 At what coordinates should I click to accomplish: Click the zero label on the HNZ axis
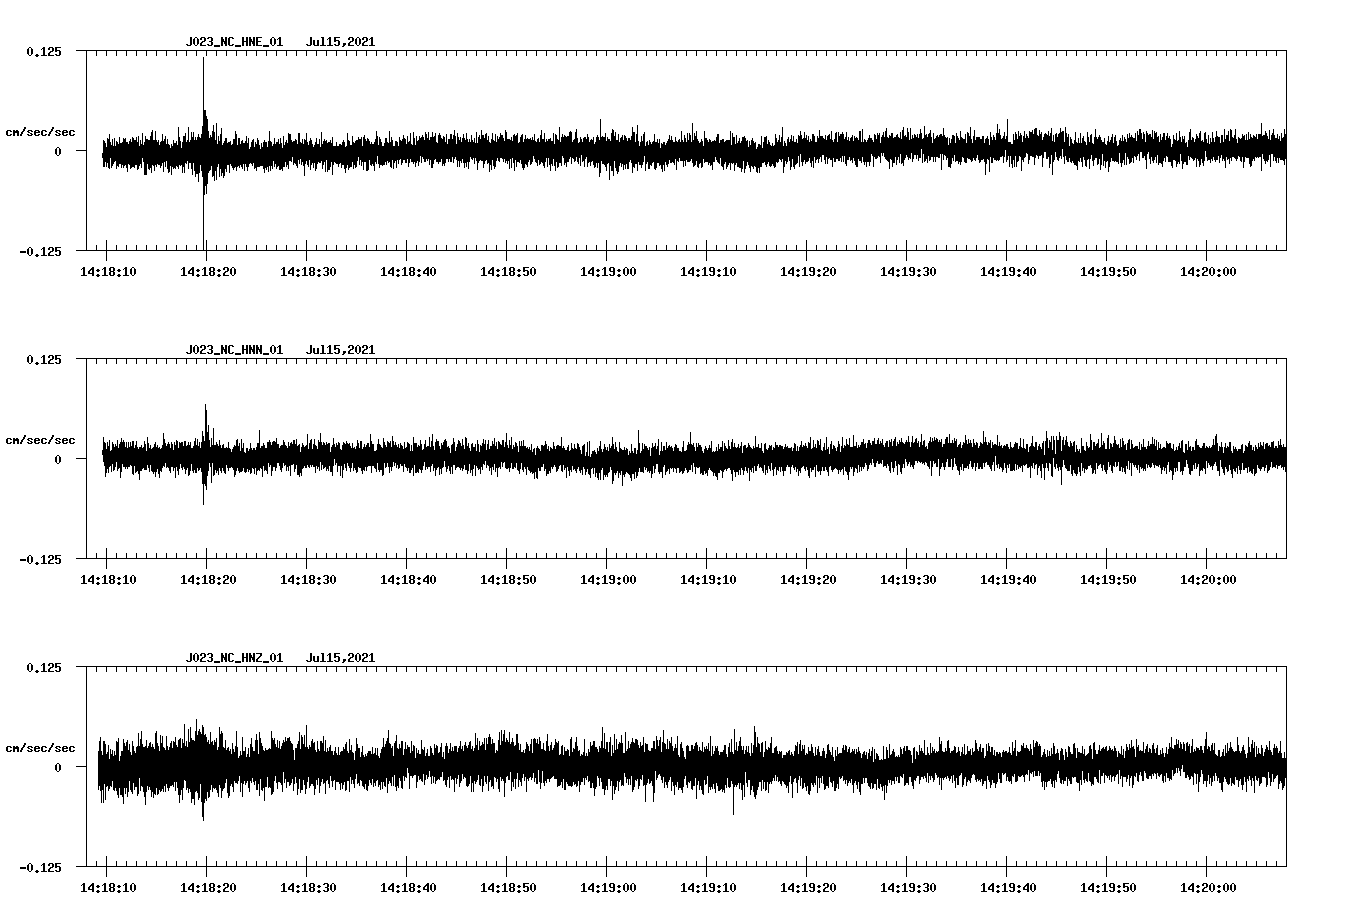click(x=58, y=767)
